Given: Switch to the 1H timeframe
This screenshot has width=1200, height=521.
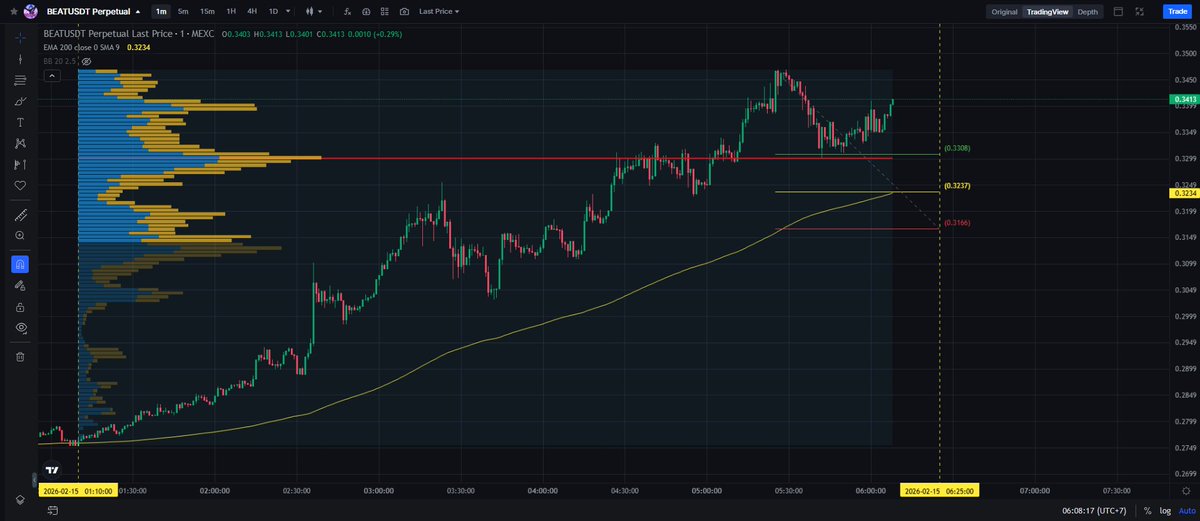Looking at the screenshot, I should click(x=231, y=11).
